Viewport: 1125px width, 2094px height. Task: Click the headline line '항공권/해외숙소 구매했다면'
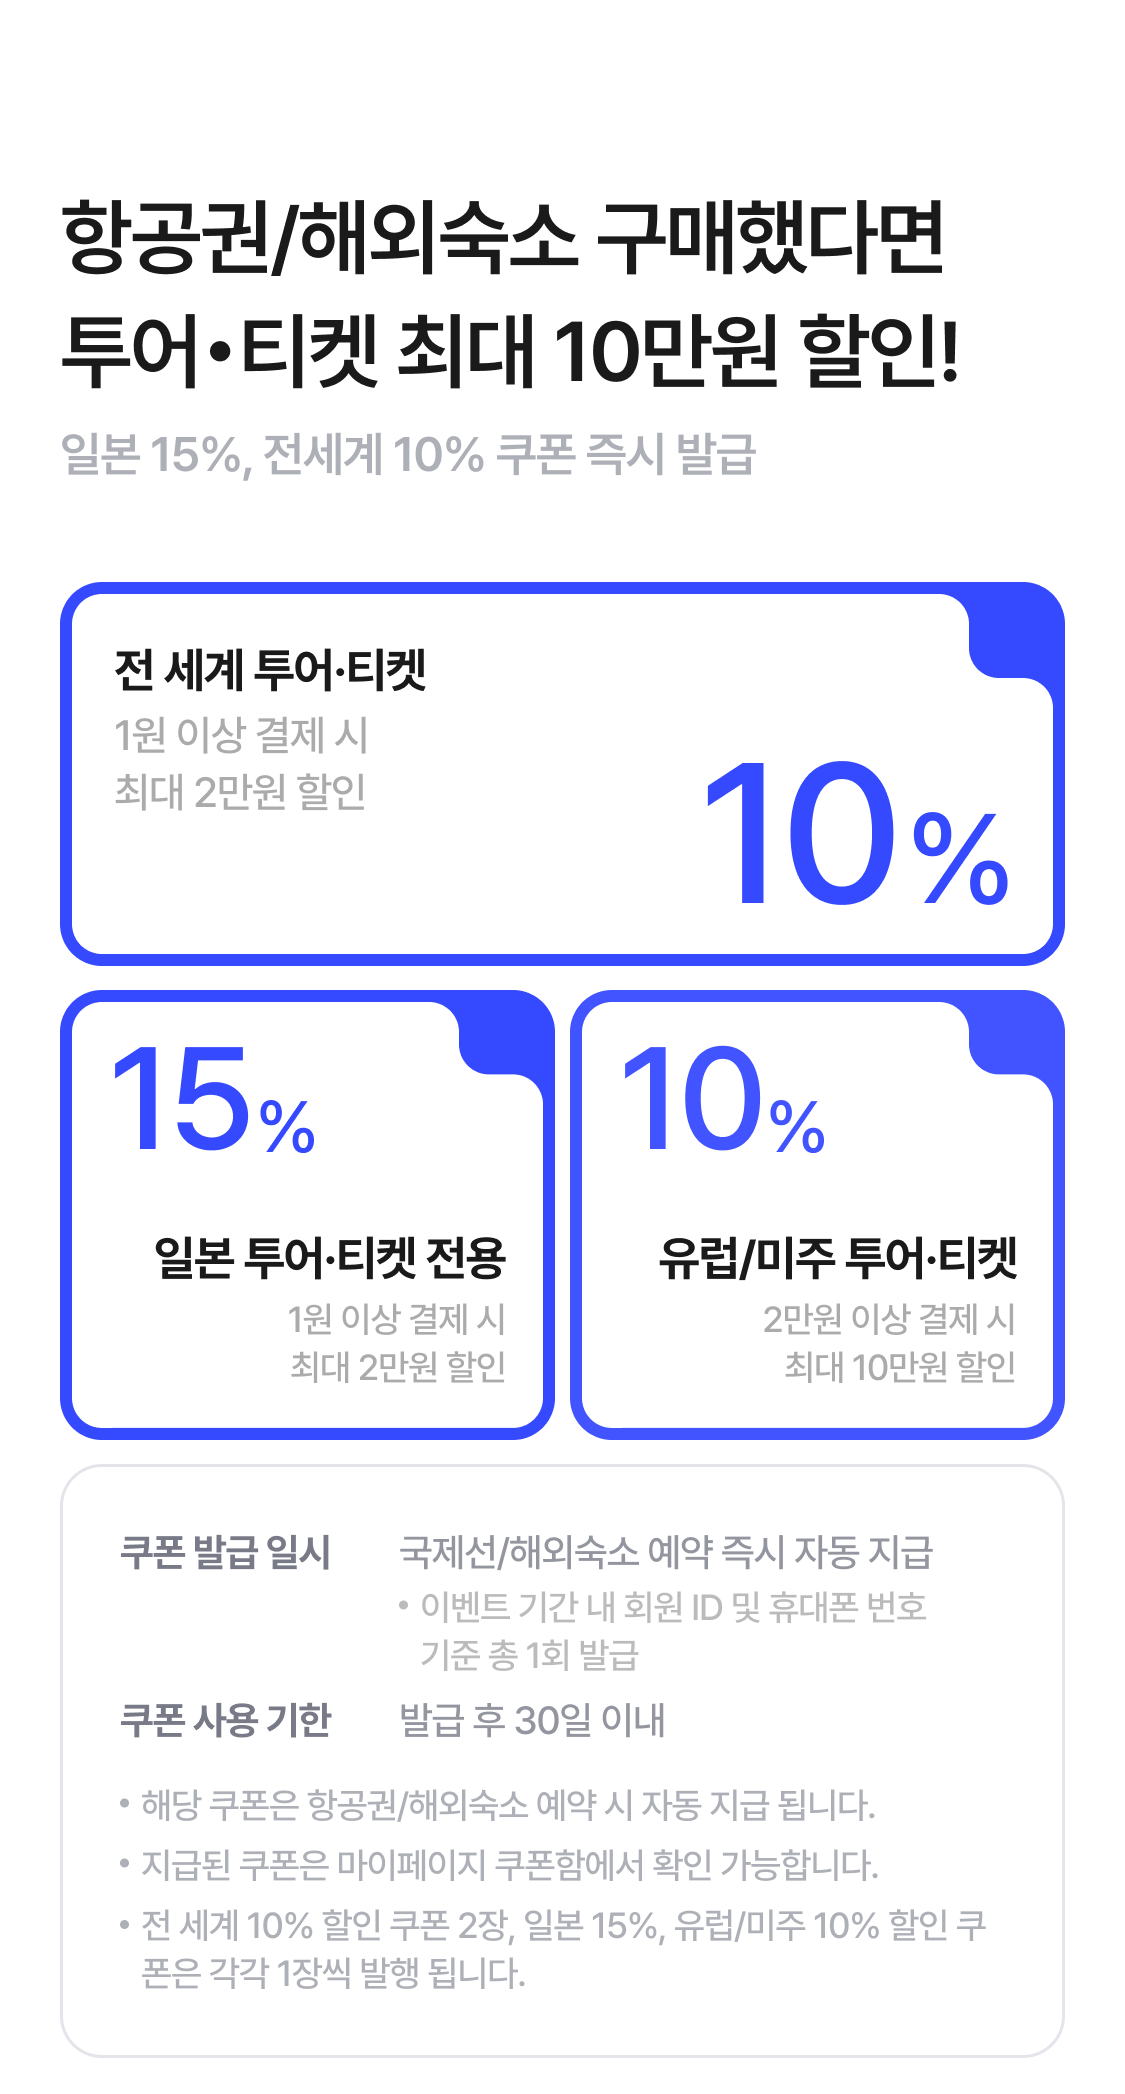click(503, 239)
